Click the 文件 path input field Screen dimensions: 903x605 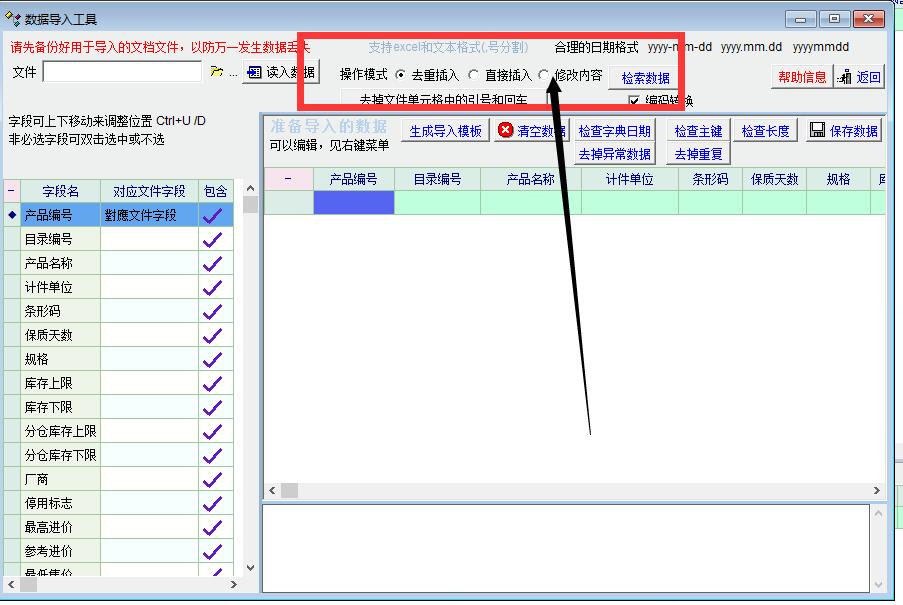[122, 72]
